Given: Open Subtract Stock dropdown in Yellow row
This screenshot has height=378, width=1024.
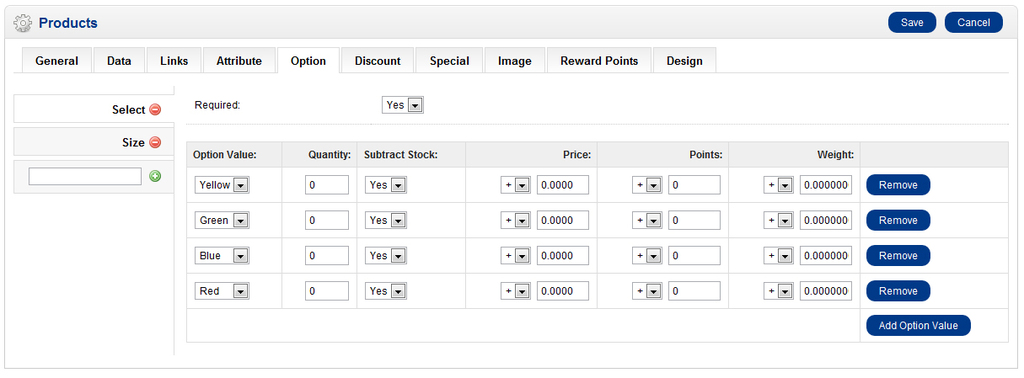Looking at the screenshot, I should click(x=386, y=185).
